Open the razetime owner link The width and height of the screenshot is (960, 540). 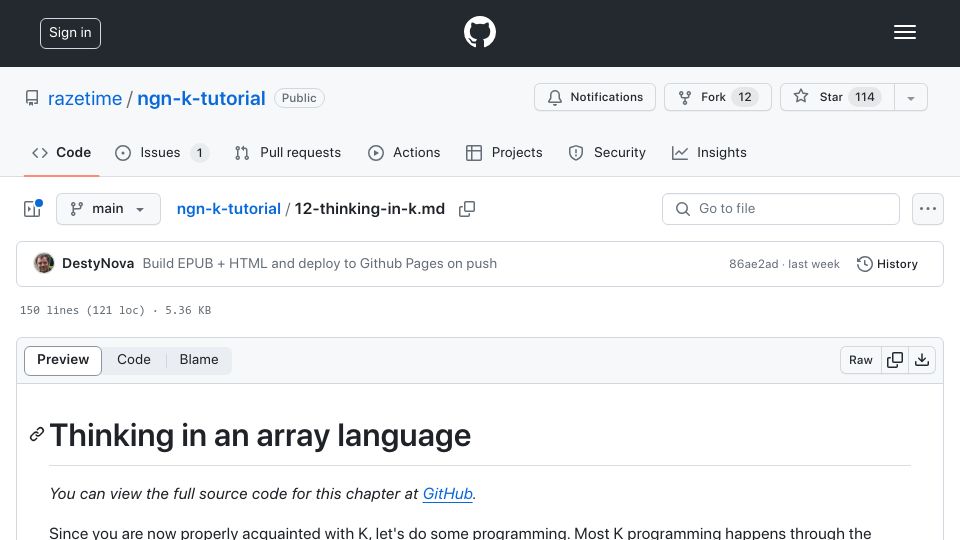[85, 98]
